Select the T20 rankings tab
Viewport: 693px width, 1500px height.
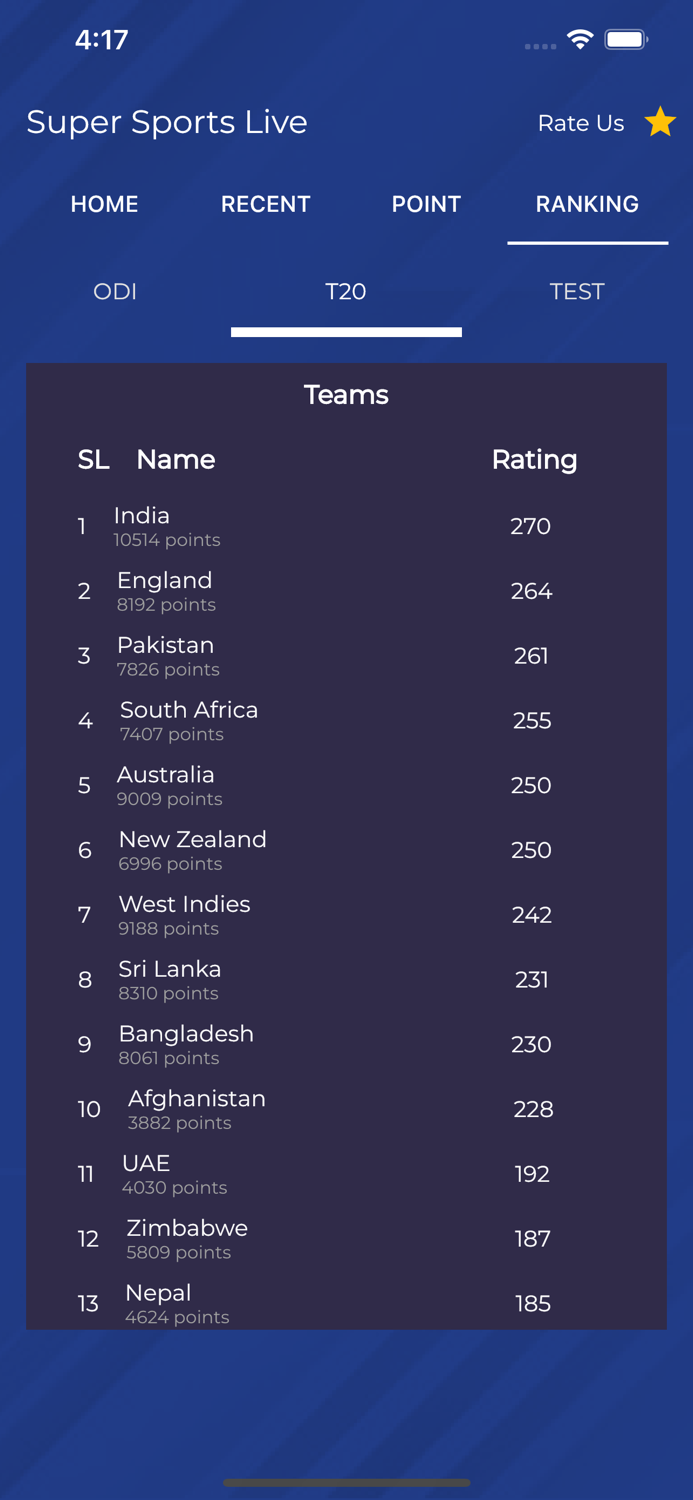click(346, 292)
